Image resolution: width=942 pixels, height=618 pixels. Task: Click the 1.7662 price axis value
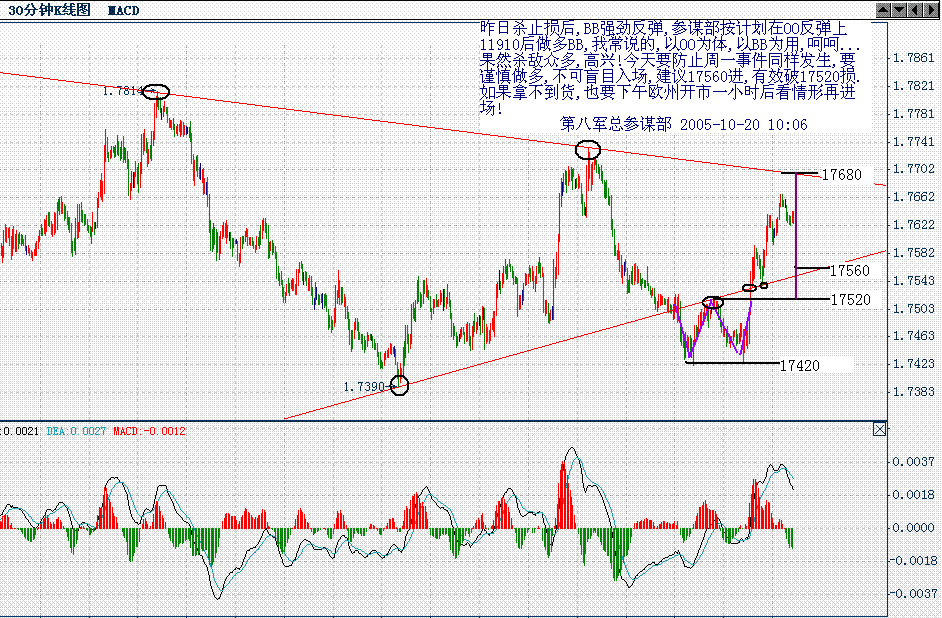click(914, 197)
